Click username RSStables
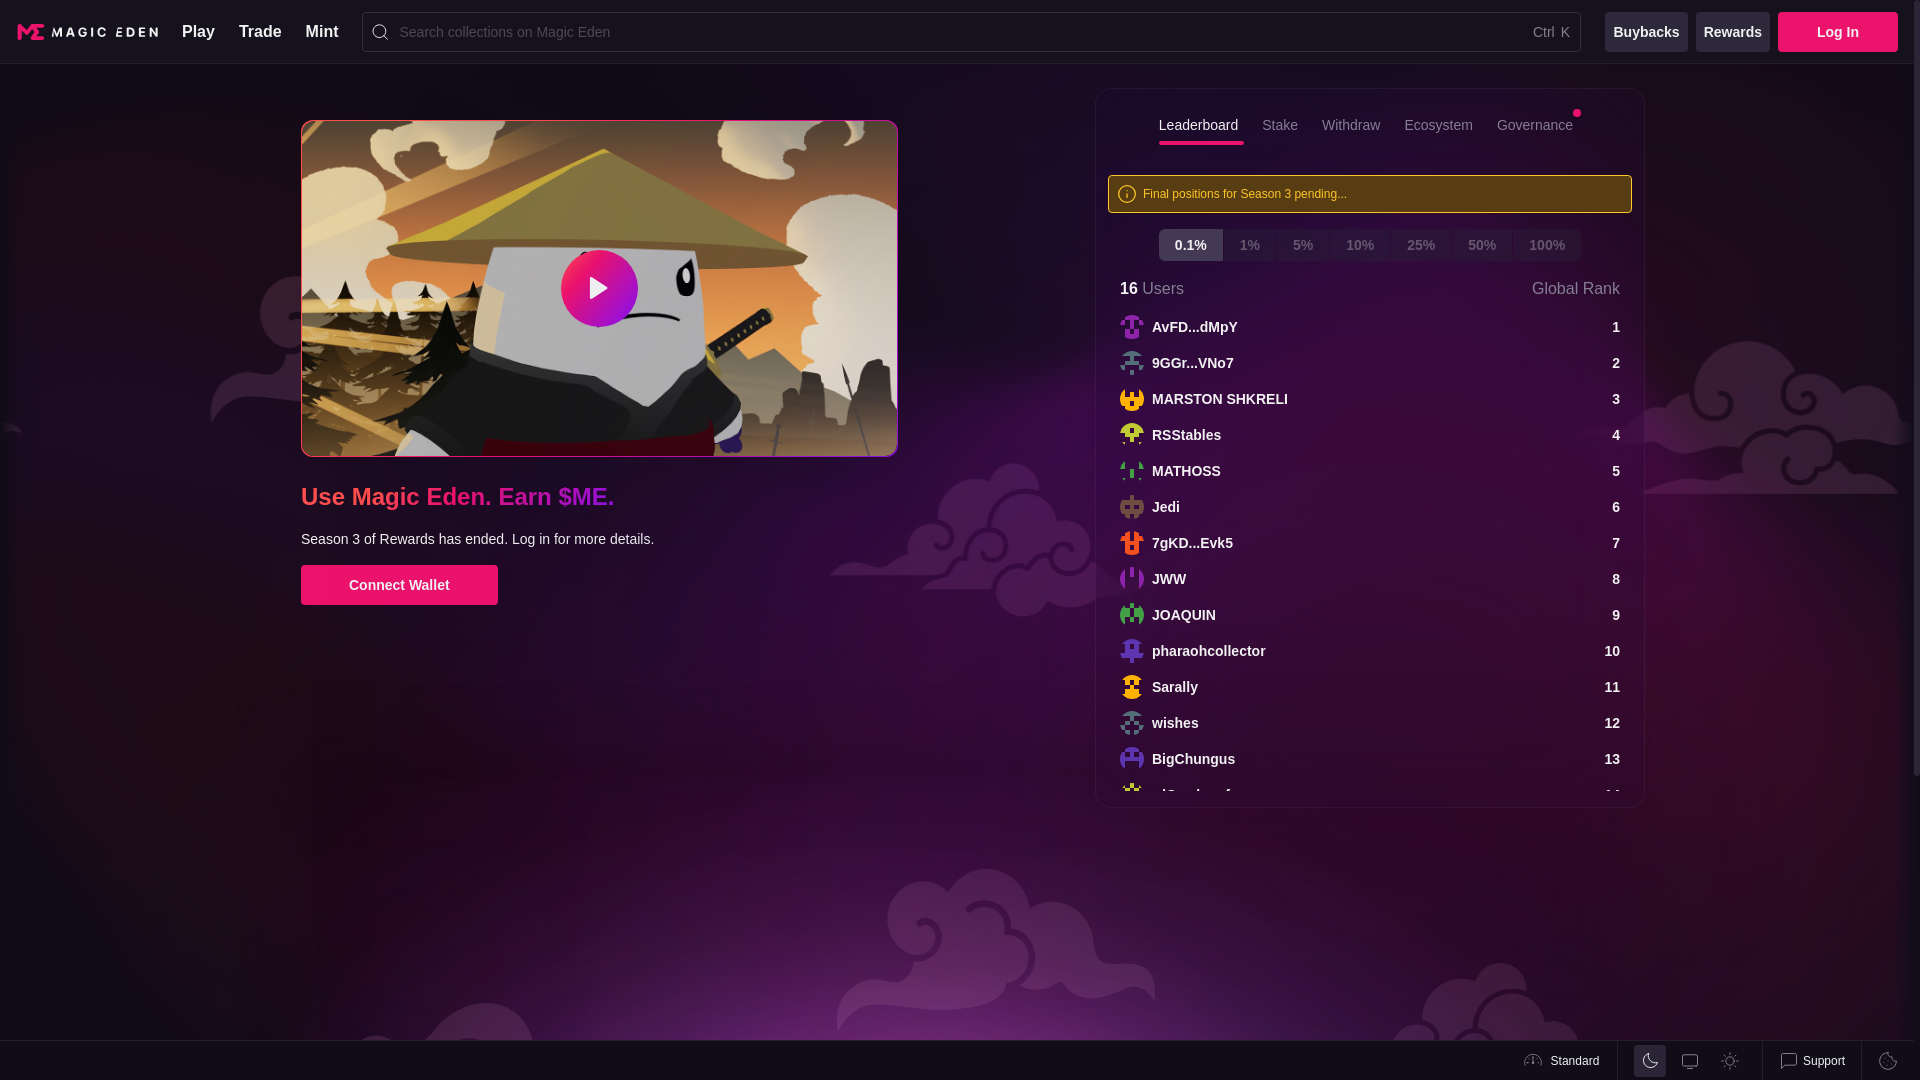 (1187, 435)
